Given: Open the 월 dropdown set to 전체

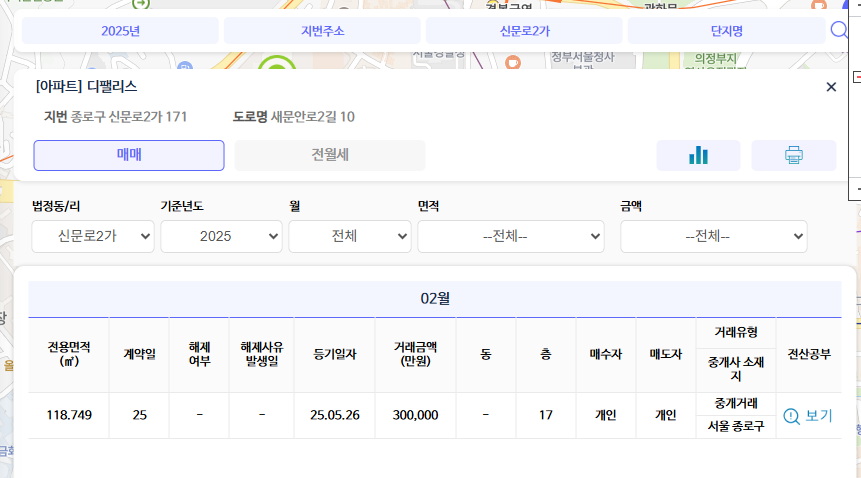Looking at the screenshot, I should [x=350, y=237].
